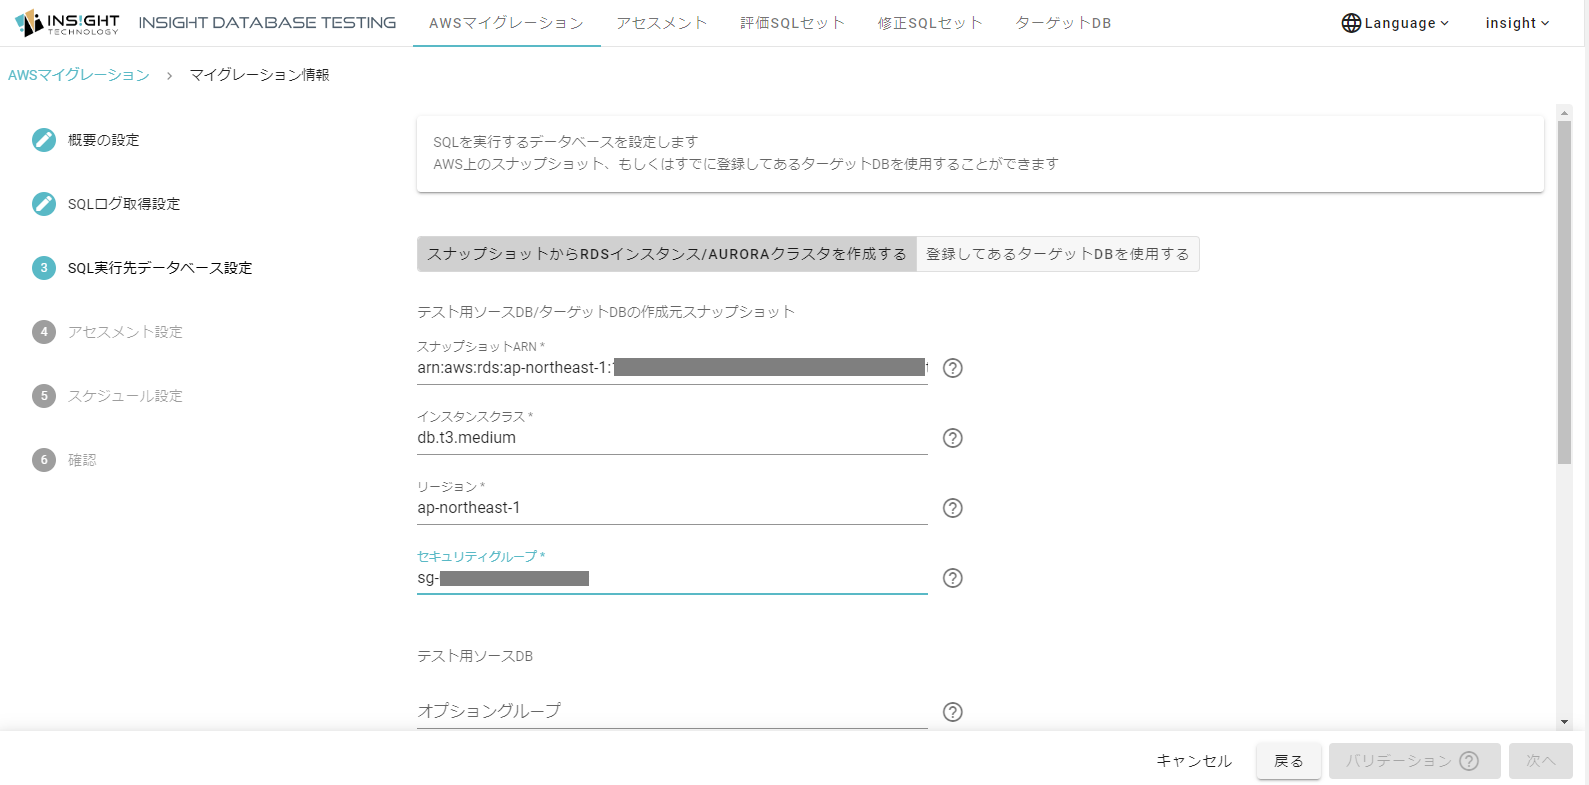Viewport: 1589px width, 785px height.
Task: Click the globe Language icon
Action: (1351, 23)
